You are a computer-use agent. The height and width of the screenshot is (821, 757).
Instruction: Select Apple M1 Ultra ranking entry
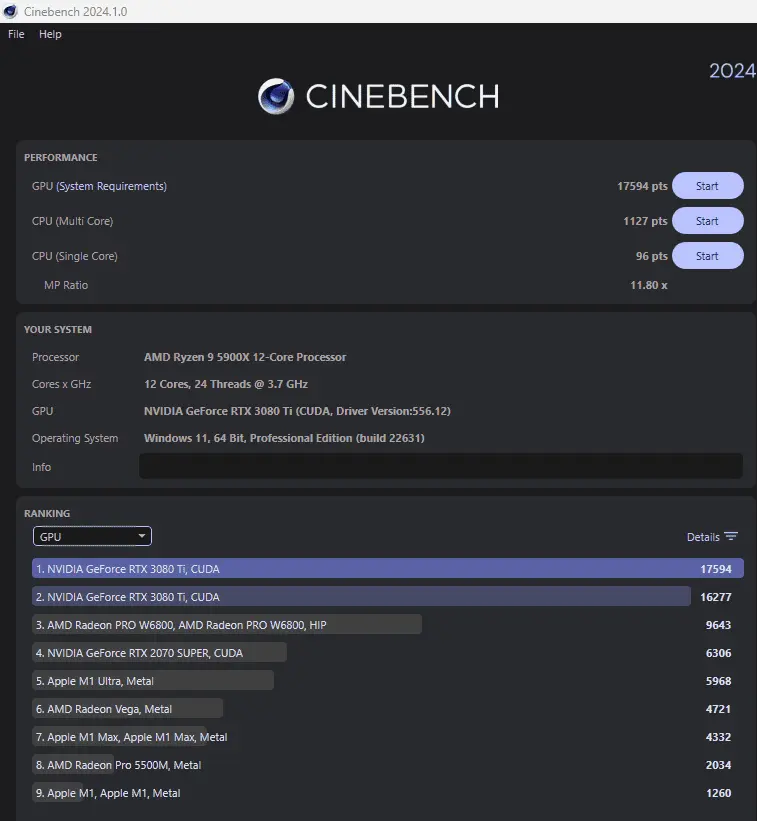pos(152,681)
